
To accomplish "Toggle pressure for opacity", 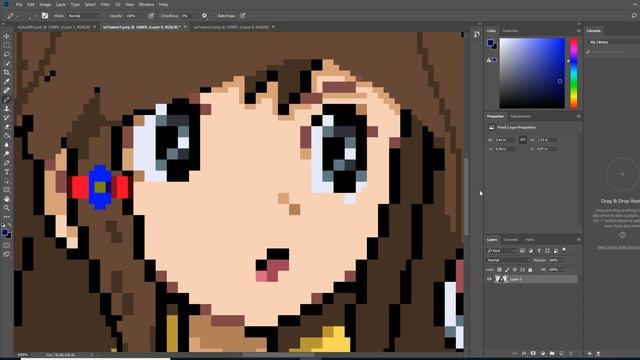I will tap(151, 16).
